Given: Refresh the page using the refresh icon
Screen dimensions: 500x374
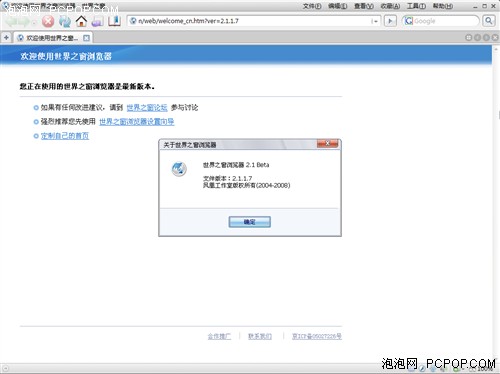Looking at the screenshot, I should 65,22.
